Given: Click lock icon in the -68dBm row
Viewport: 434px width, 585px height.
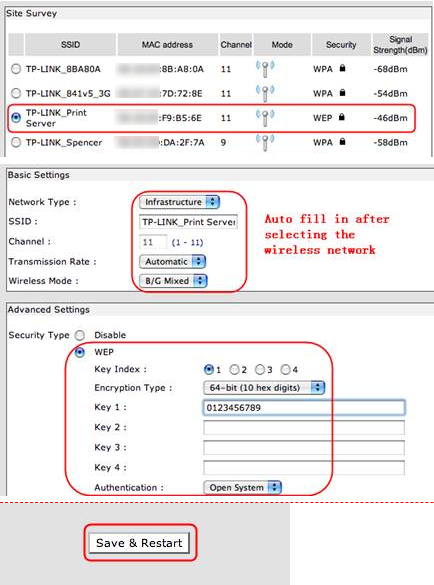Looking at the screenshot, I should point(342,68).
